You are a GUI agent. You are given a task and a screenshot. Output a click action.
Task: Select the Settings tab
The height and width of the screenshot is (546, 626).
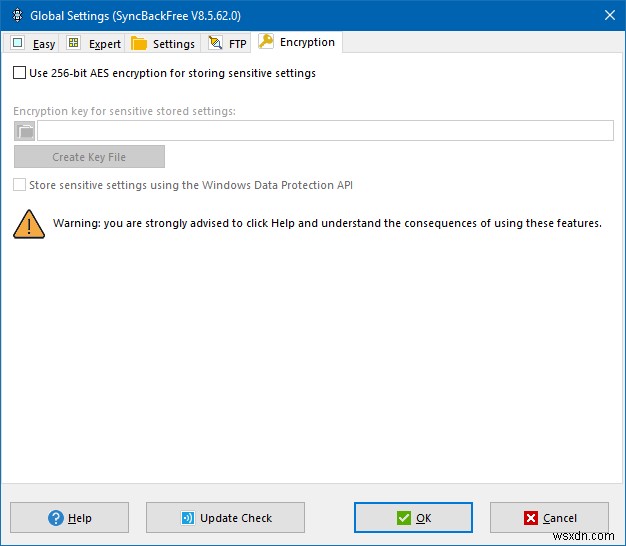point(162,43)
